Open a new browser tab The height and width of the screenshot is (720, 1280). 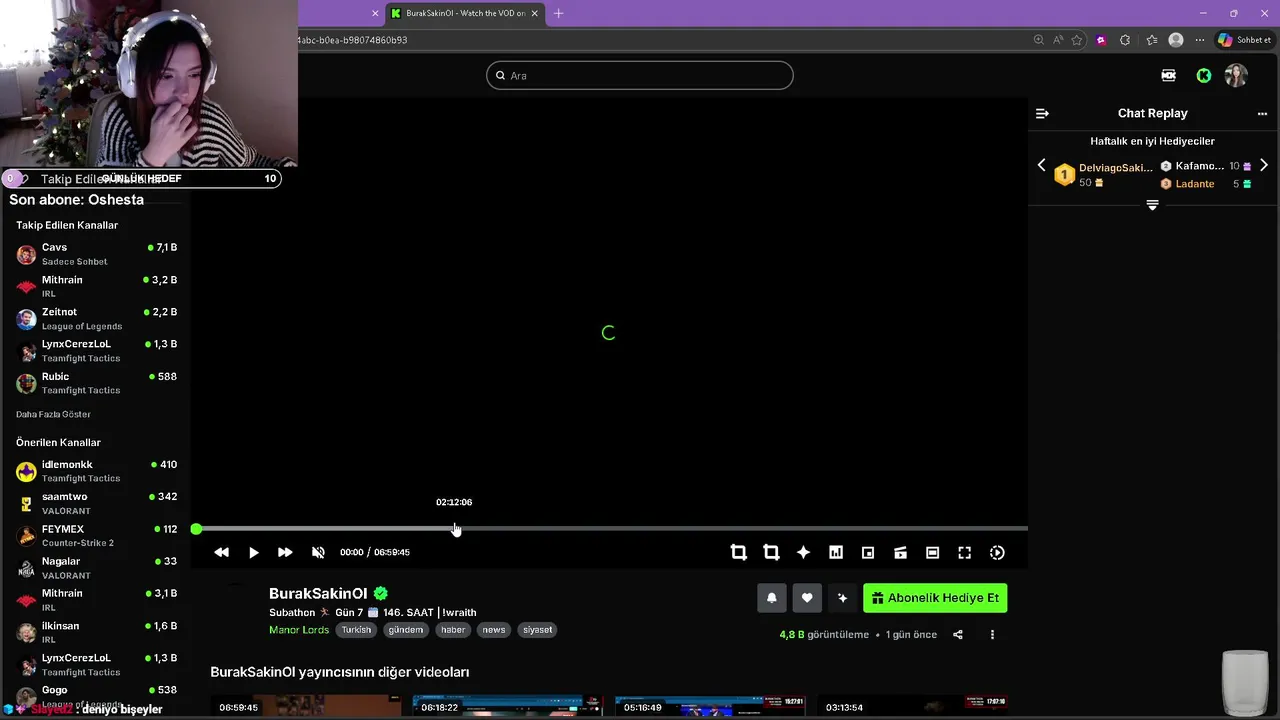(558, 13)
